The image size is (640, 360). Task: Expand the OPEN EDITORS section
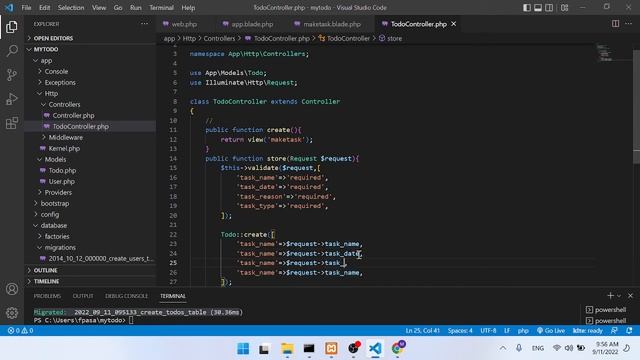point(90,38)
